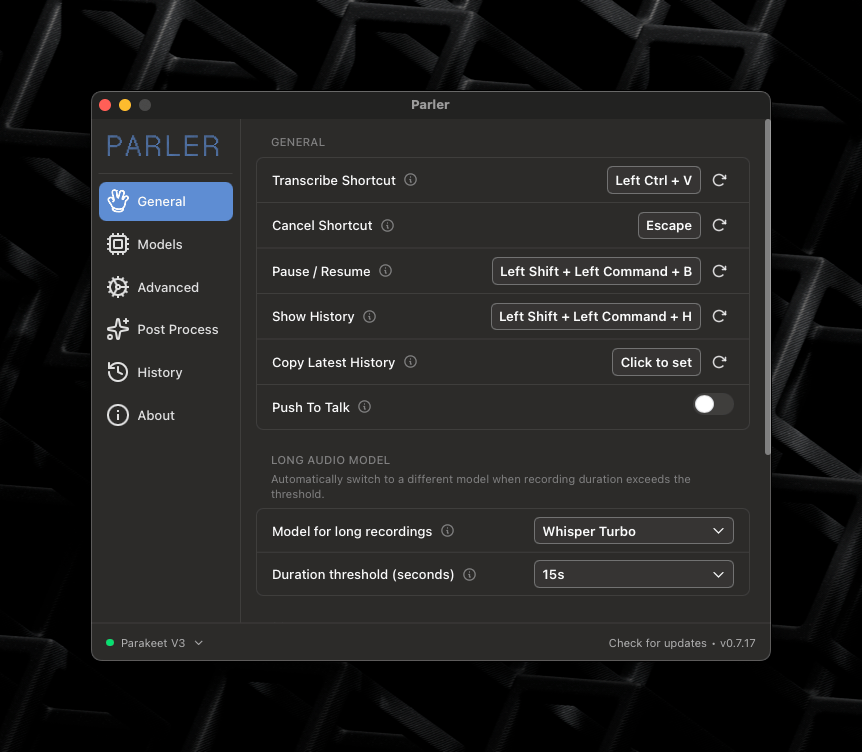Show info for Show History
This screenshot has height=752, width=862.
click(369, 317)
